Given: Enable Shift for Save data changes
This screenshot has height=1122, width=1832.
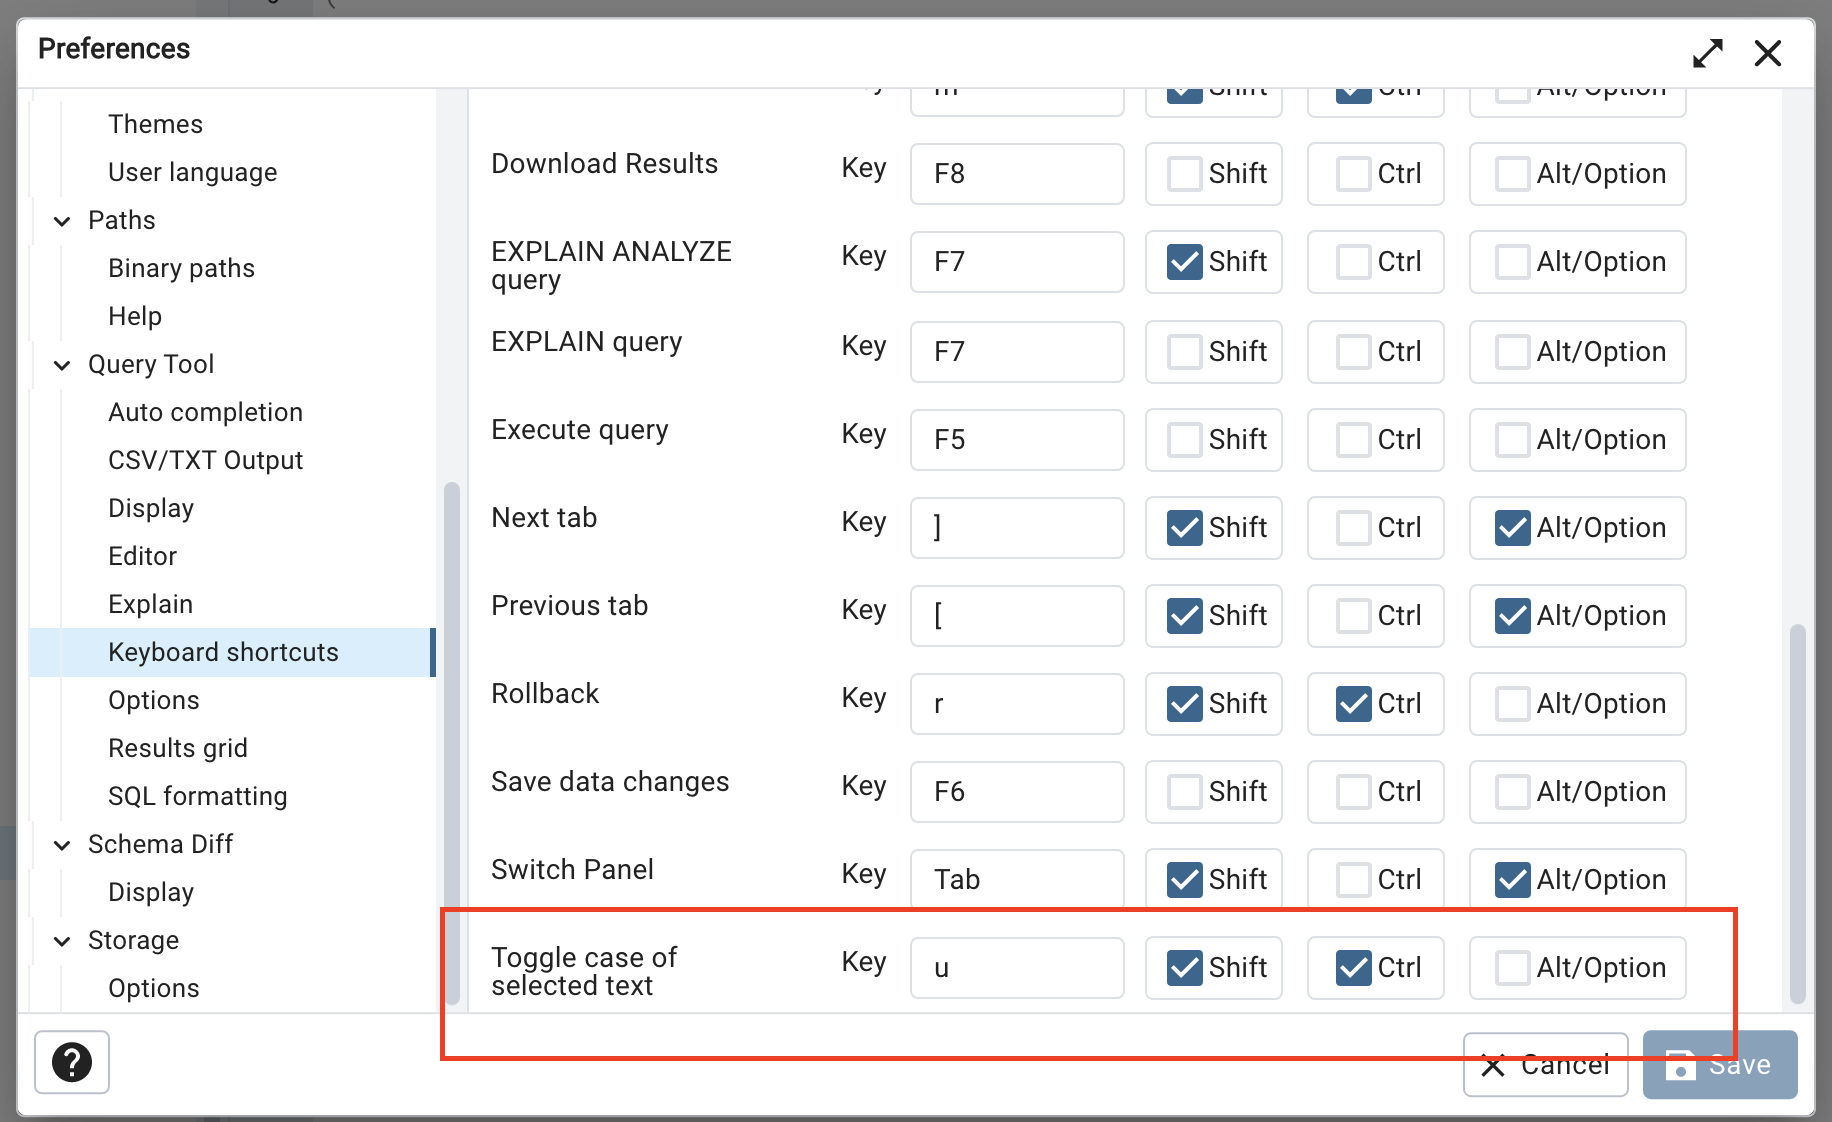Looking at the screenshot, I should [1184, 791].
